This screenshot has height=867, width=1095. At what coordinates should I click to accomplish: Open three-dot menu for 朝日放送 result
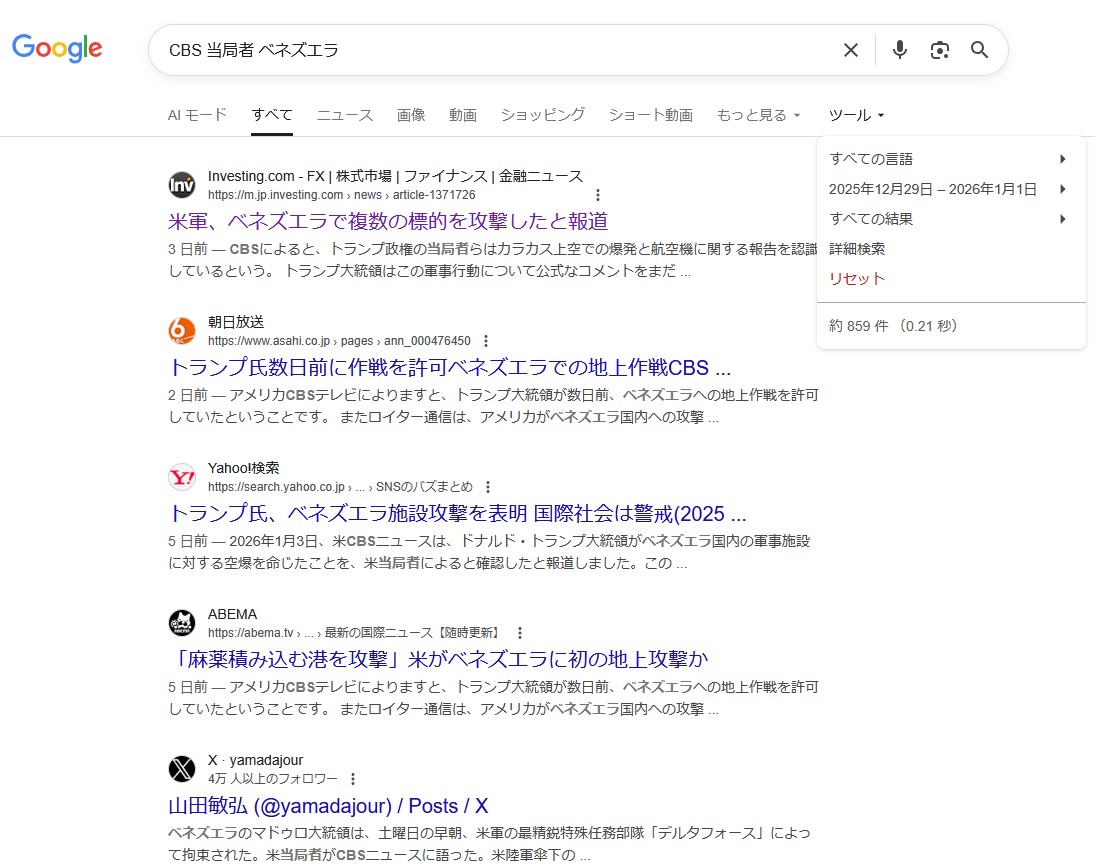[x=487, y=341]
